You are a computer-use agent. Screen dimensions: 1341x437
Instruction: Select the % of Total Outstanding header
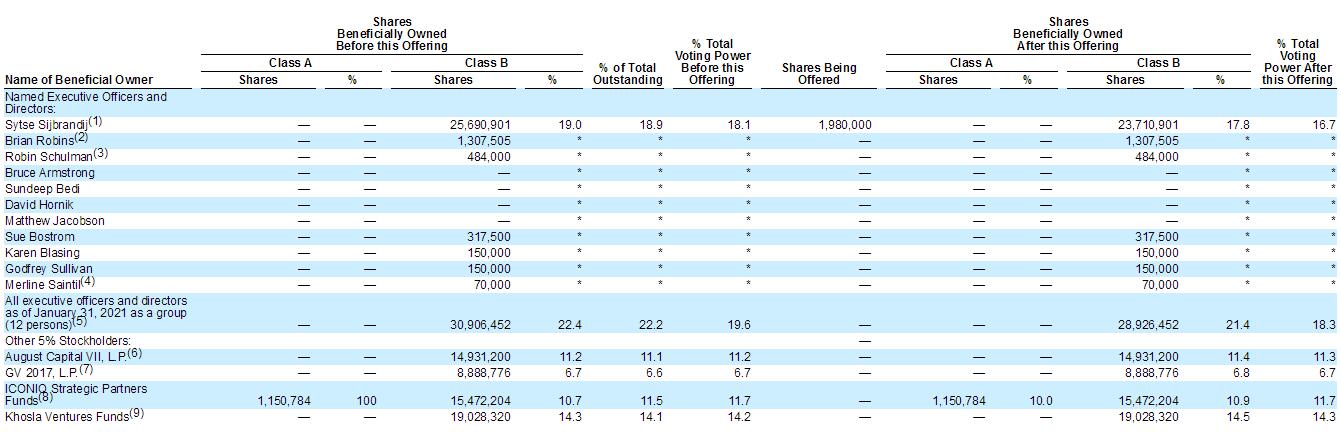[x=627, y=74]
